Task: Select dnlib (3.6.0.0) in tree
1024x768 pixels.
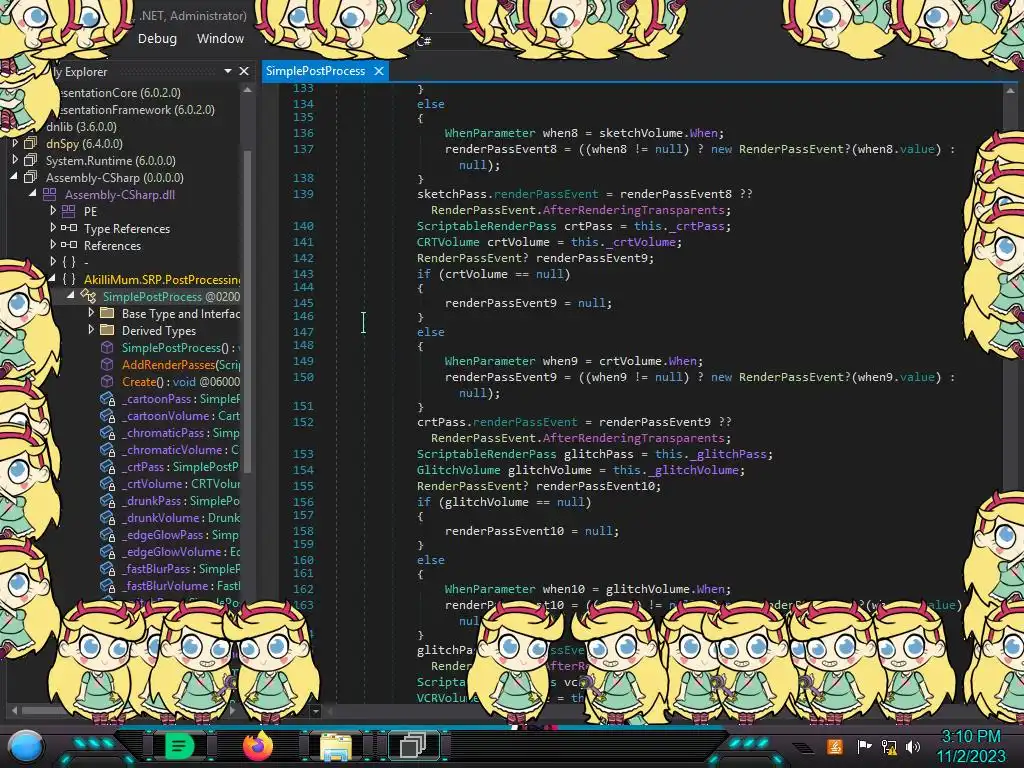Action: (82, 126)
